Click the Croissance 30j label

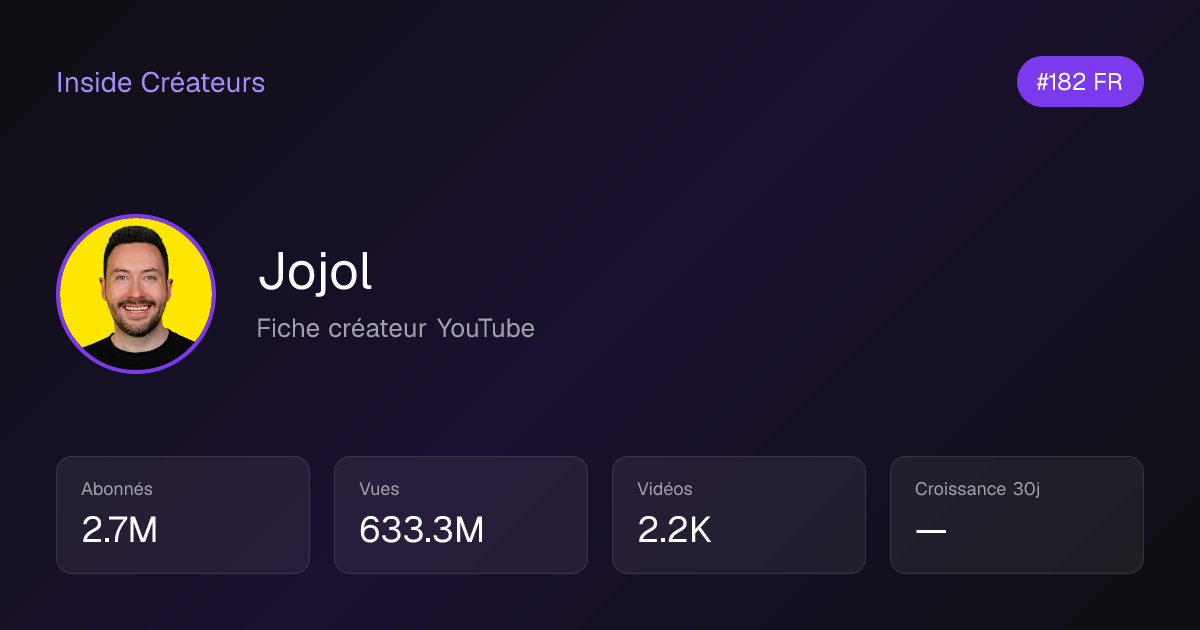[975, 489]
